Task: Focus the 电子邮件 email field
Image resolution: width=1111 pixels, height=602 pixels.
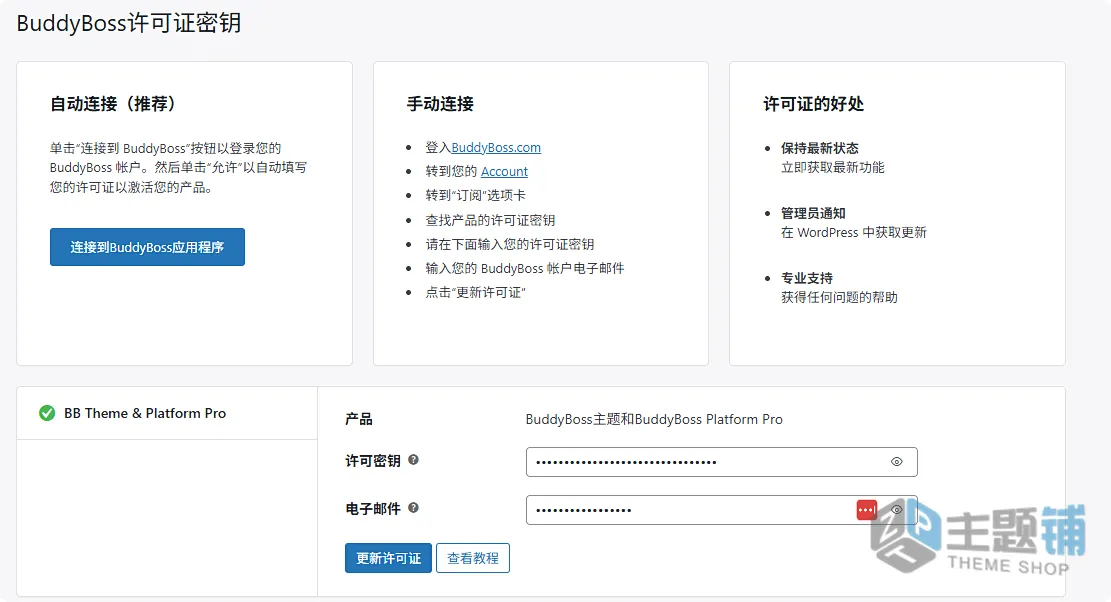Action: (721, 510)
